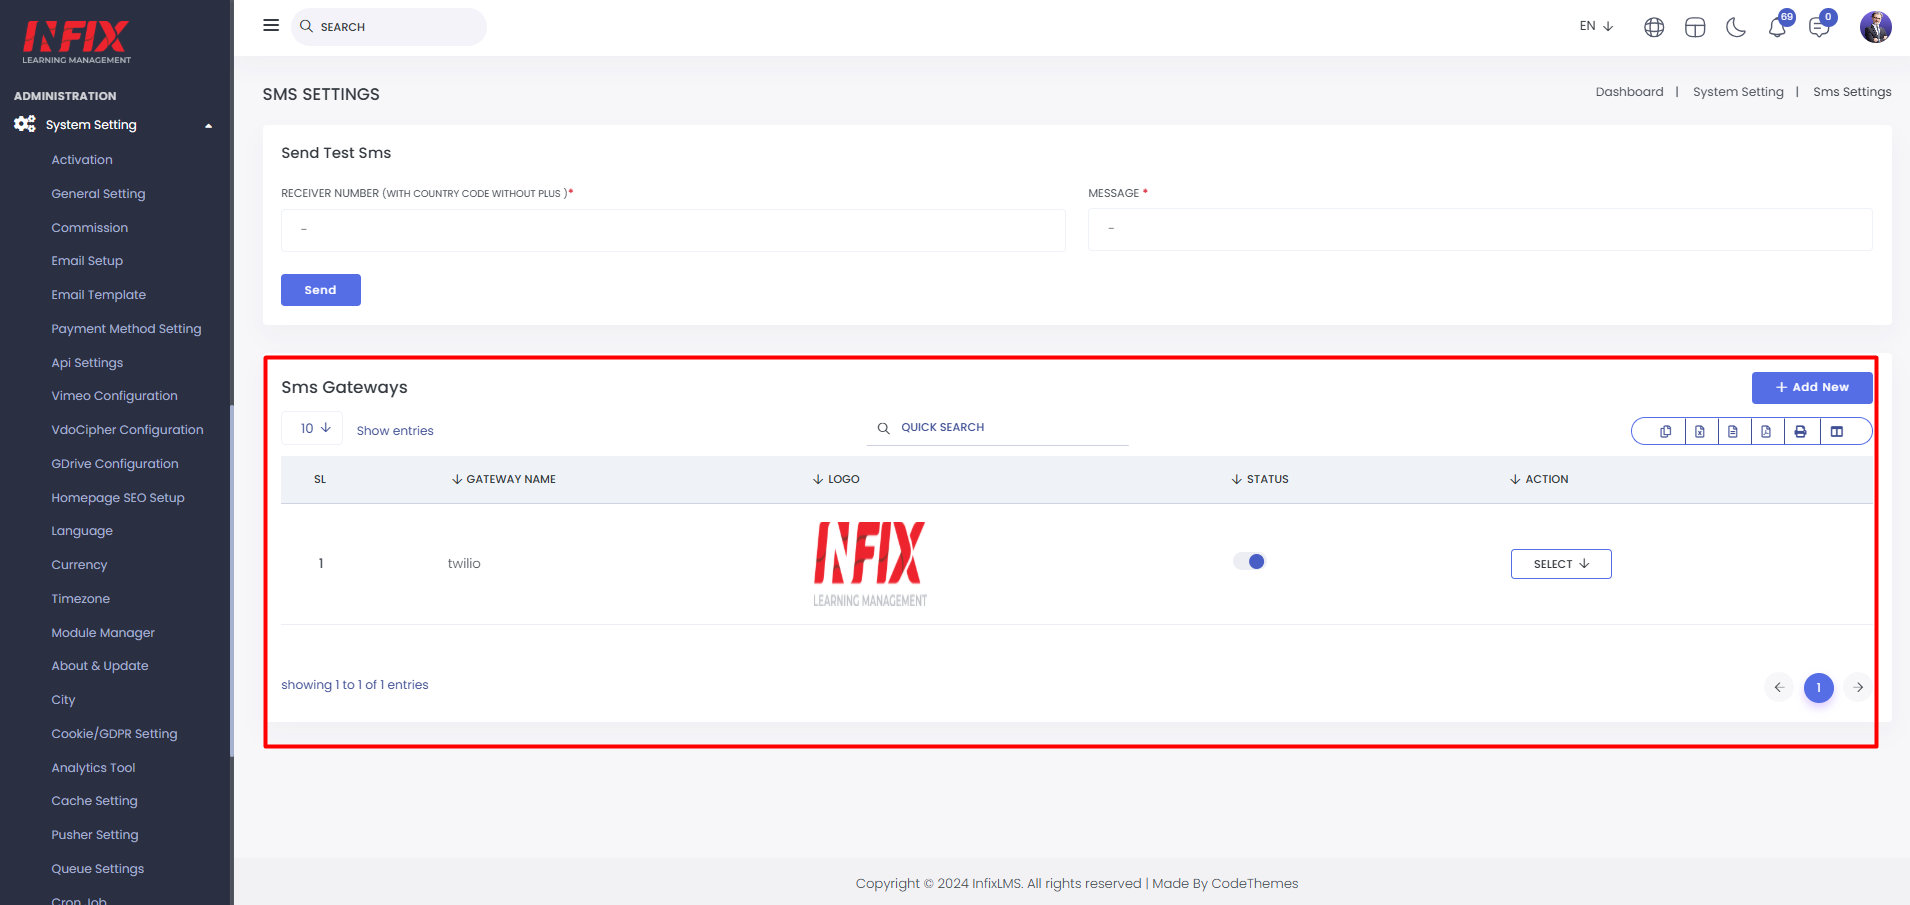The height and width of the screenshot is (905, 1910).
Task: Open About & Update in sidebar
Action: (x=100, y=666)
